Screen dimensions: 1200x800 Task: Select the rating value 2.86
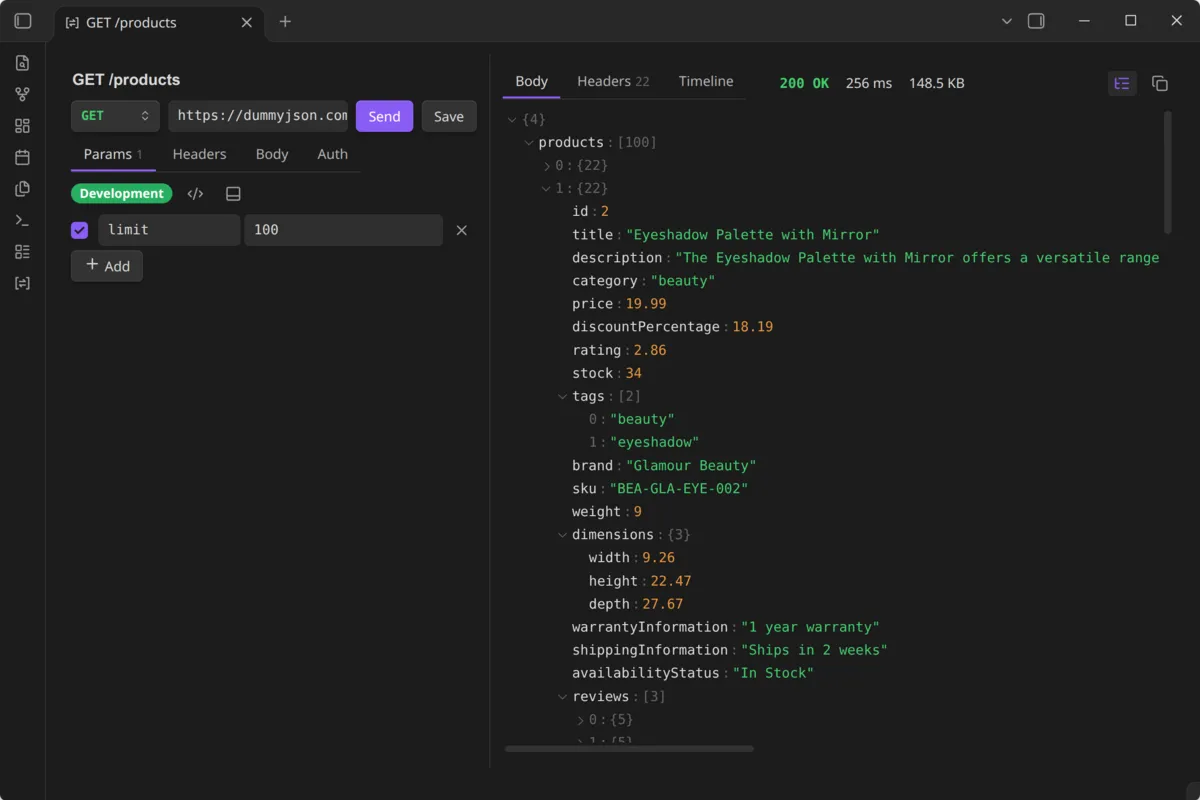[x=650, y=351]
